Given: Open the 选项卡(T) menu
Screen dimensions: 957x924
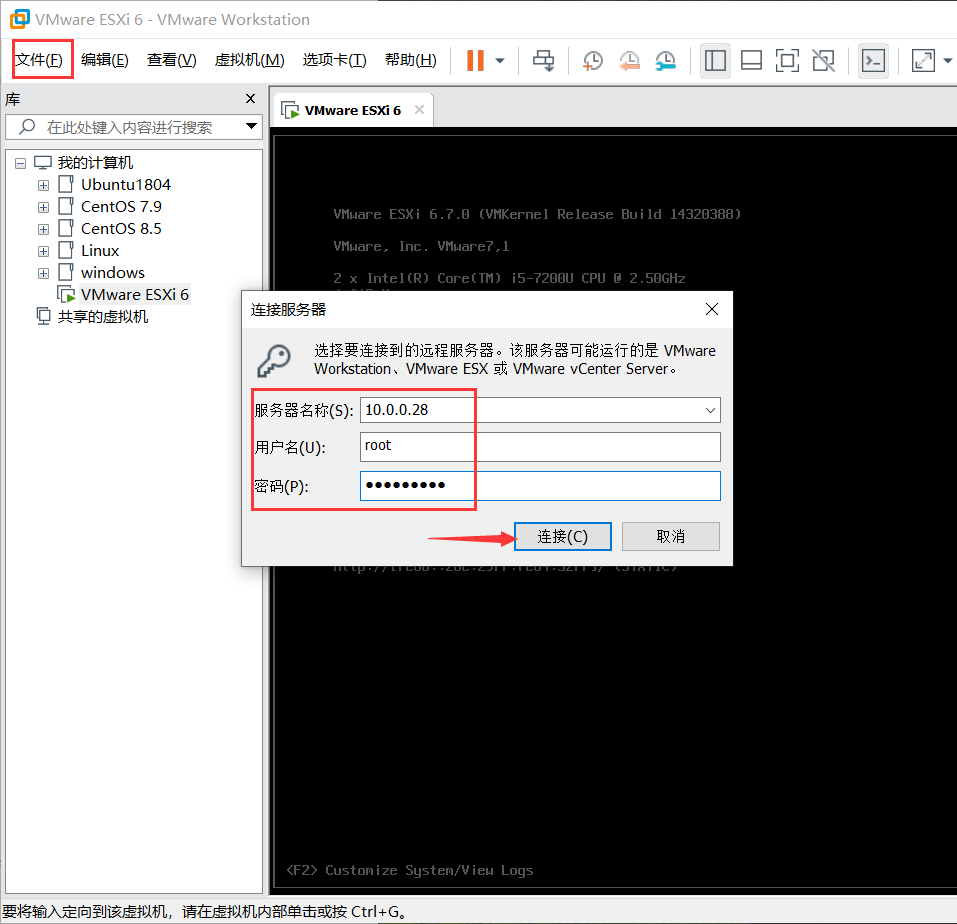Looking at the screenshot, I should (334, 60).
